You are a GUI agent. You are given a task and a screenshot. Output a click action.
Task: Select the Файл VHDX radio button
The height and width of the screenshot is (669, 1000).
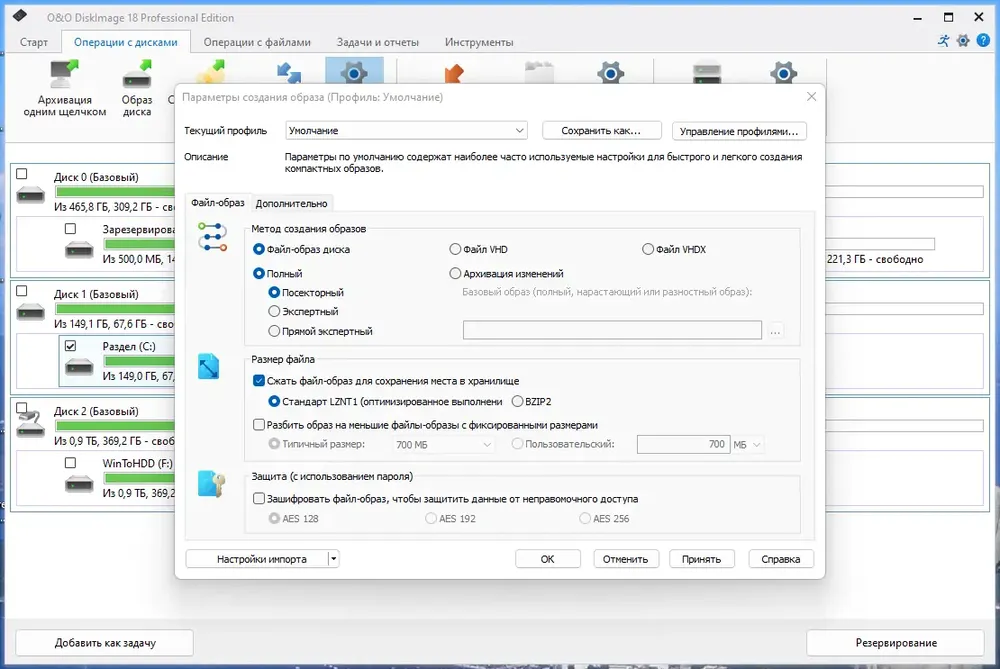(x=647, y=249)
